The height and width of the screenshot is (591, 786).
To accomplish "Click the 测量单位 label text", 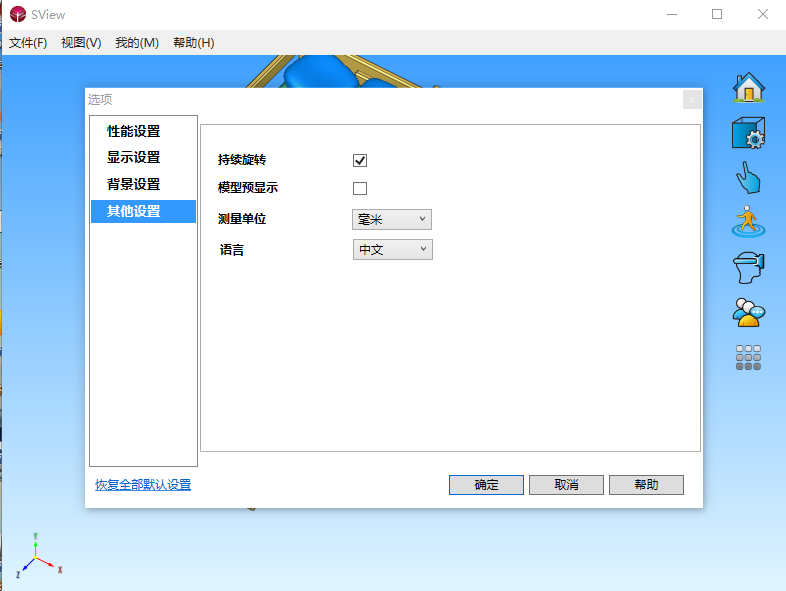I will (x=242, y=219).
